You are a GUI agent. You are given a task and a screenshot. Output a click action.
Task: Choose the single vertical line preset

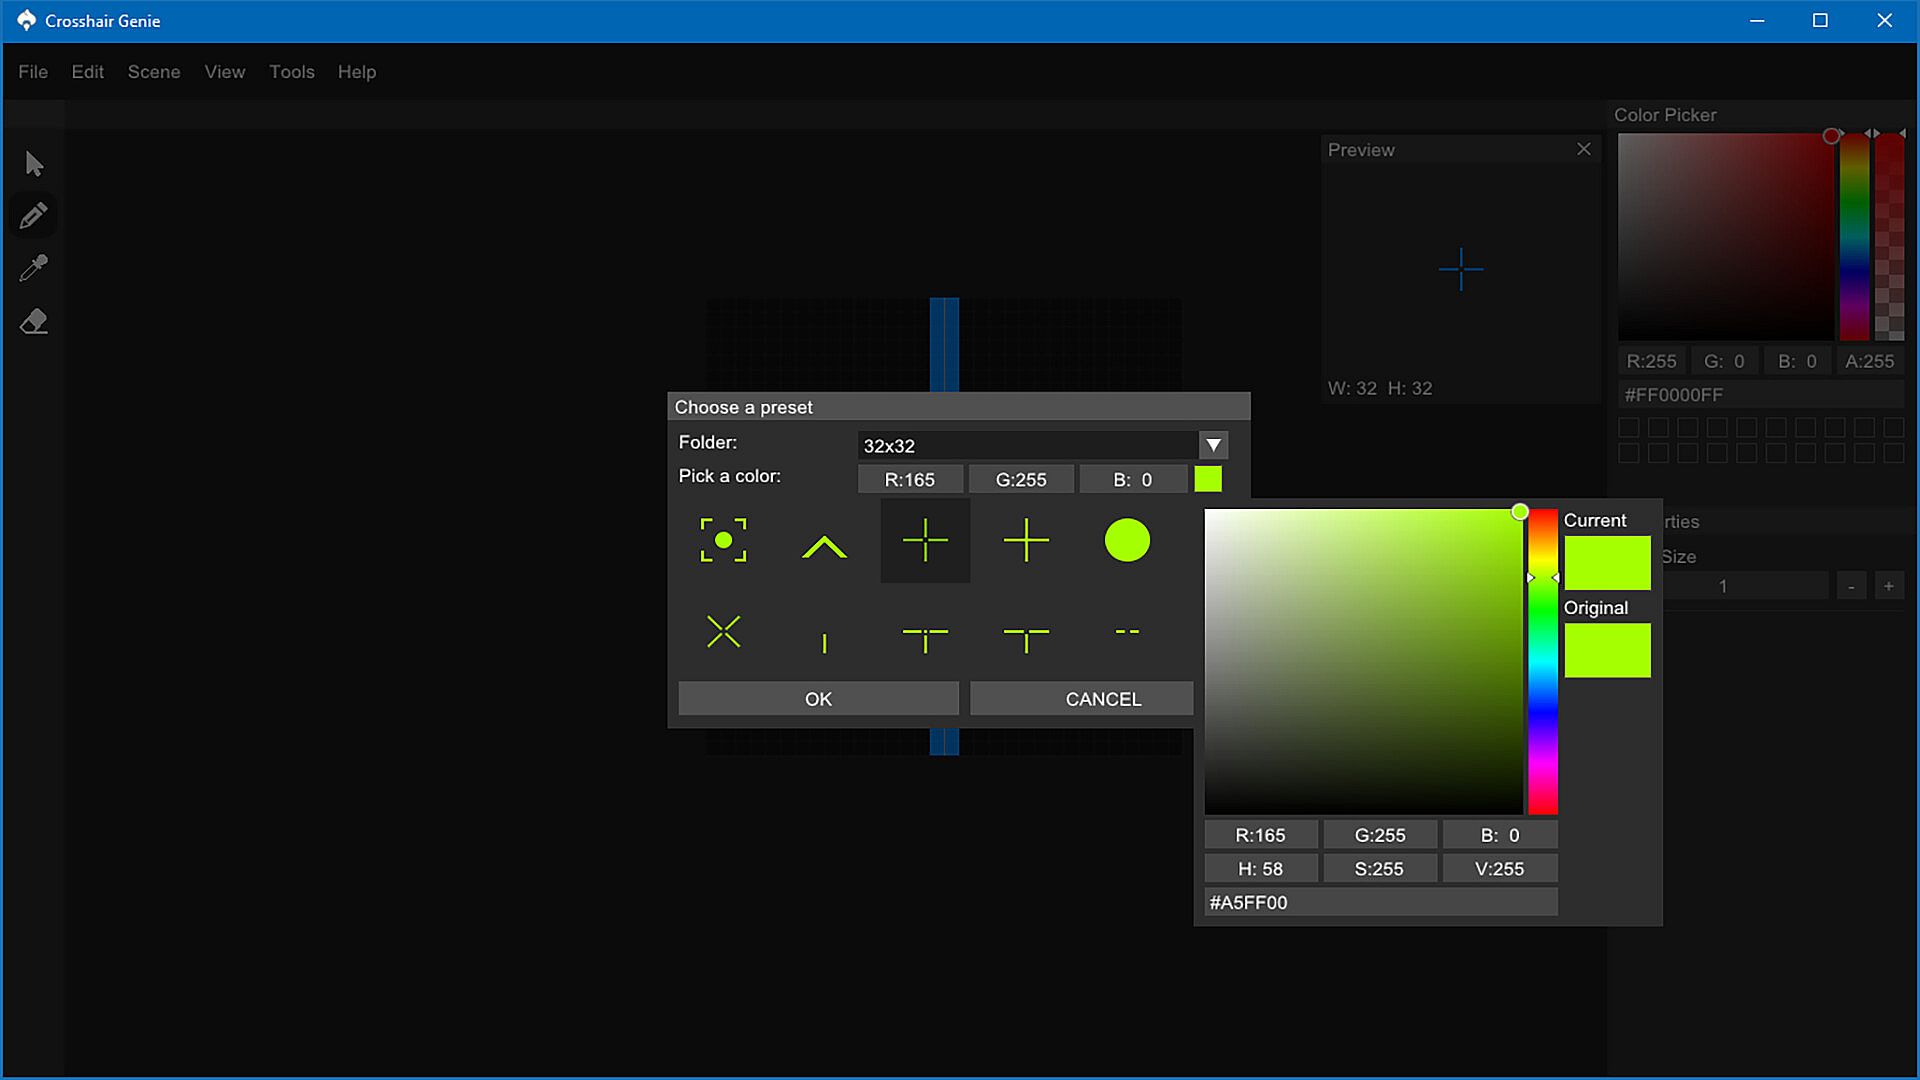click(x=824, y=642)
